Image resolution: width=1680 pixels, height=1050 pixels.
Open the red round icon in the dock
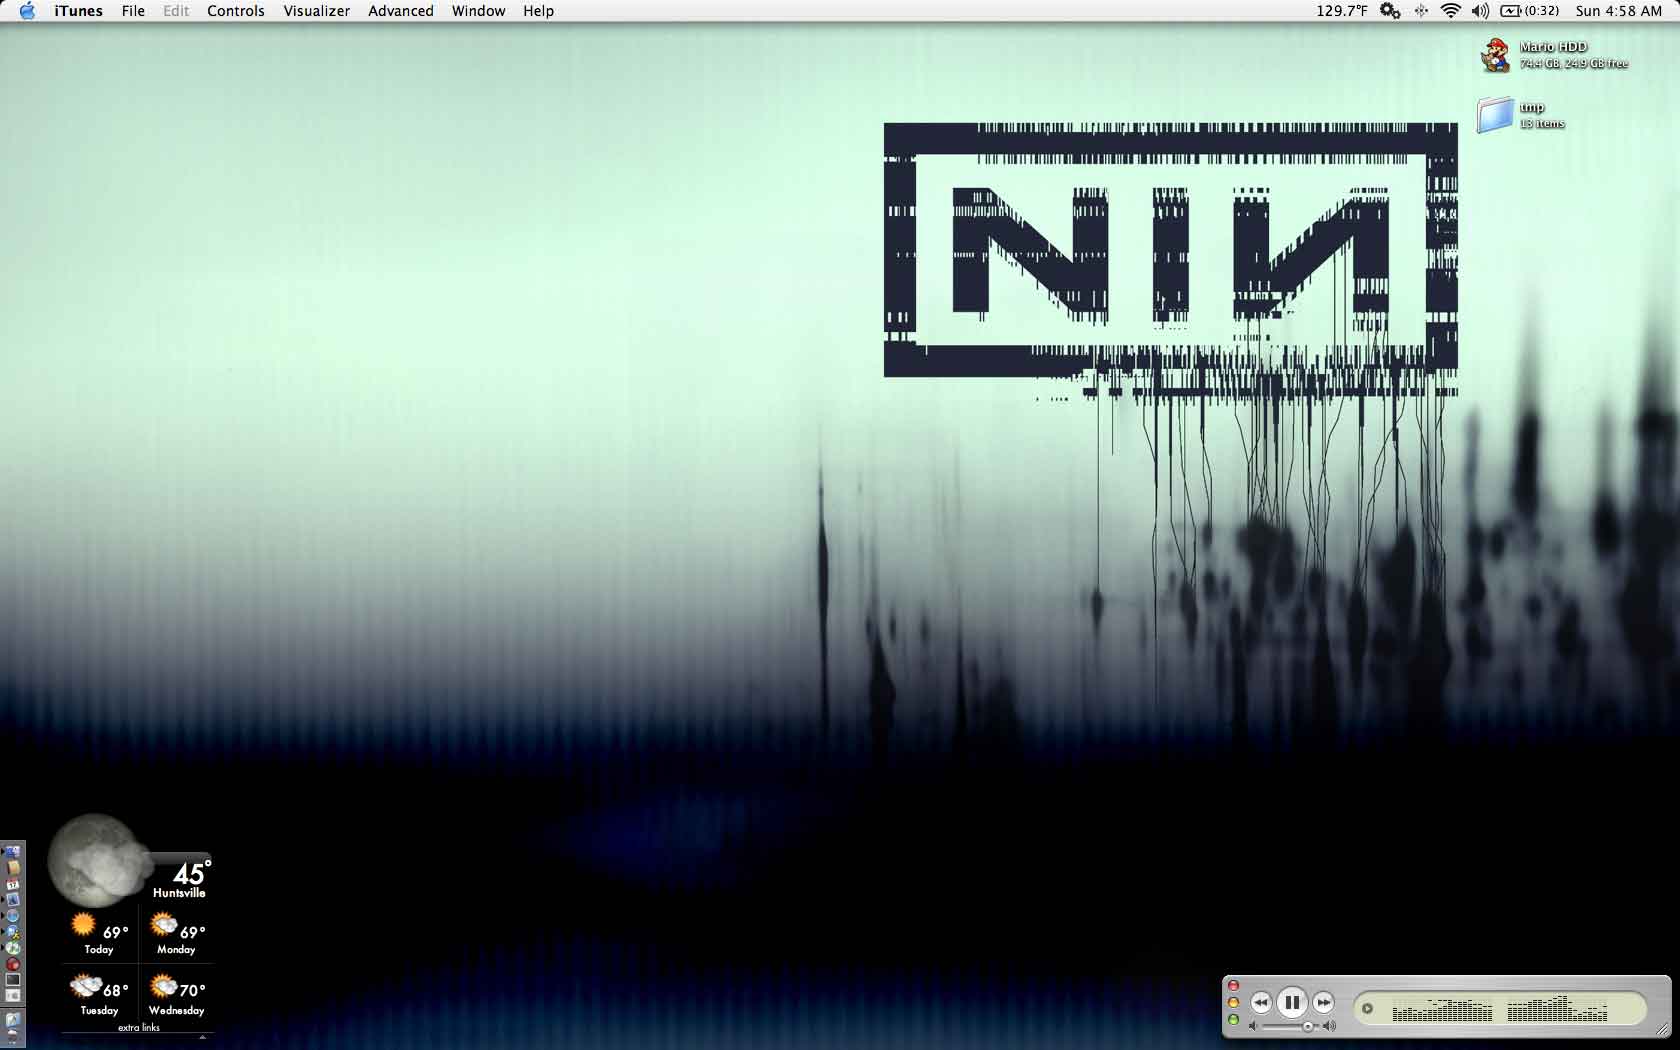(x=13, y=964)
